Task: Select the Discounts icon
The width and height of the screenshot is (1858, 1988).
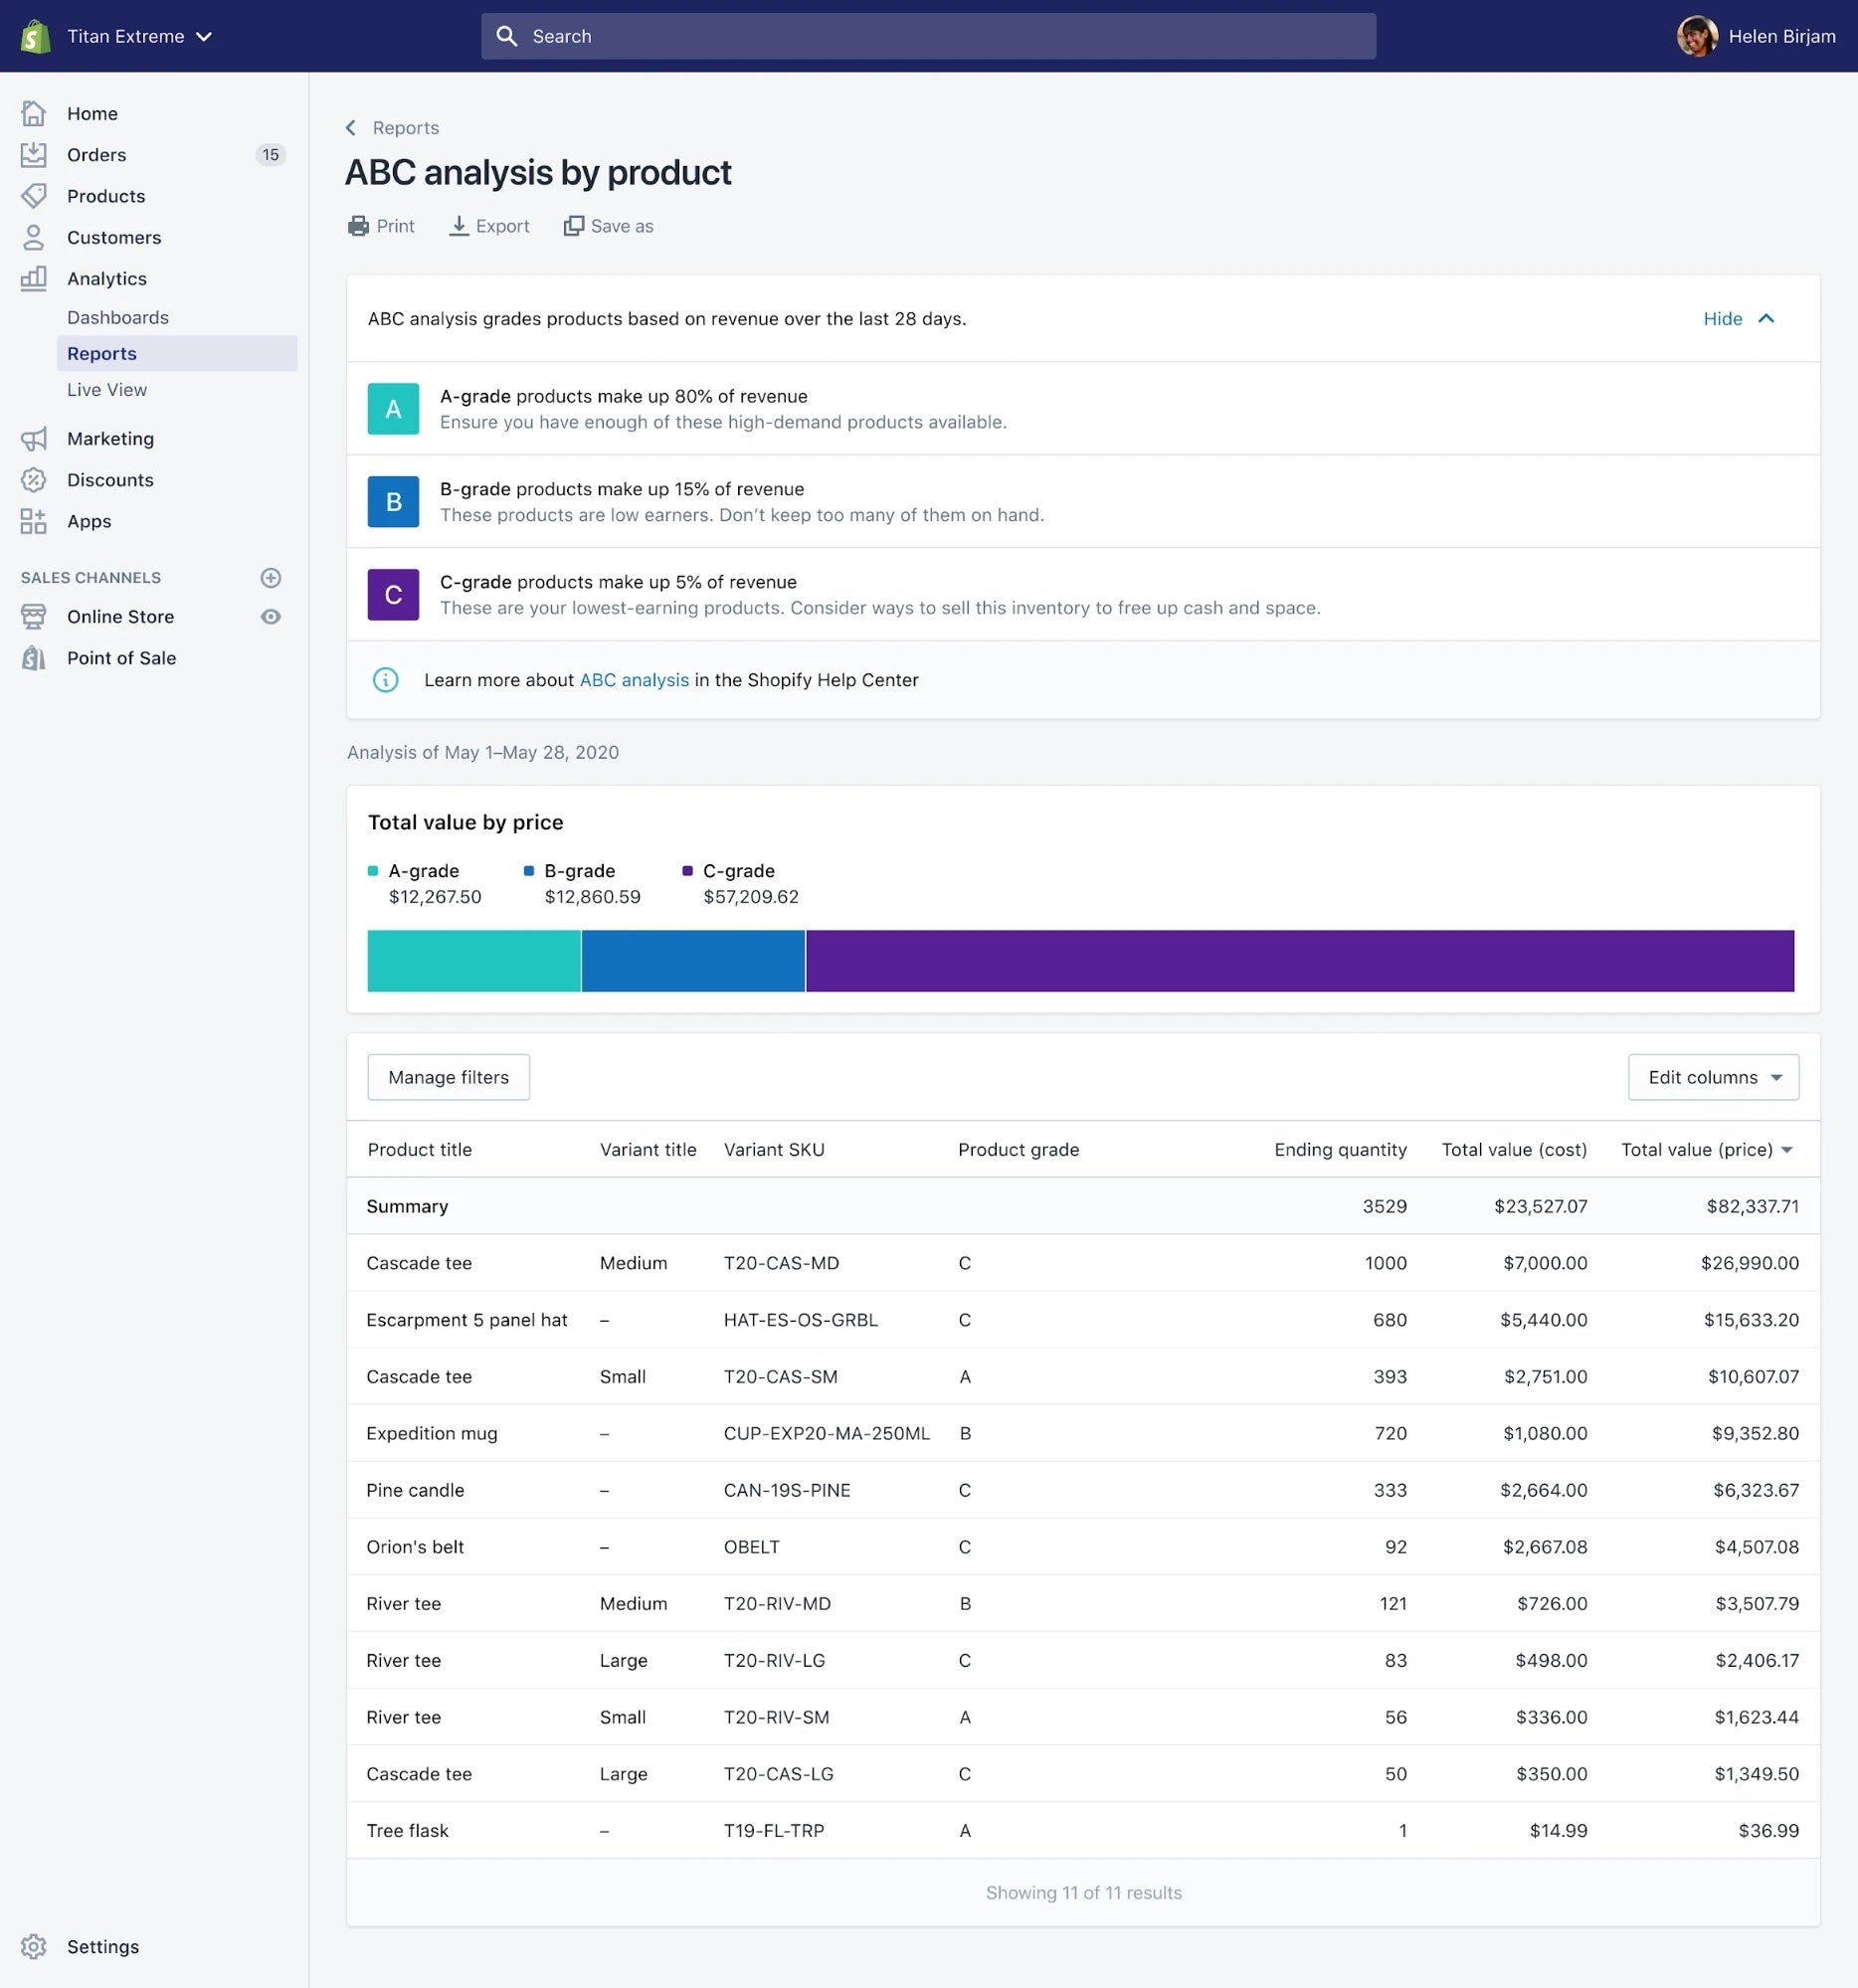Action: tap(34, 480)
